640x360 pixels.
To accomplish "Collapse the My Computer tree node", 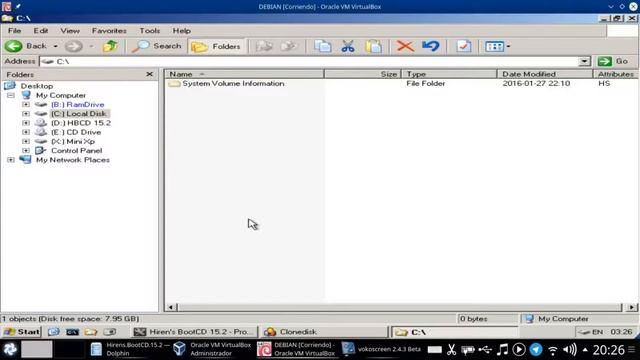I will point(11,96).
